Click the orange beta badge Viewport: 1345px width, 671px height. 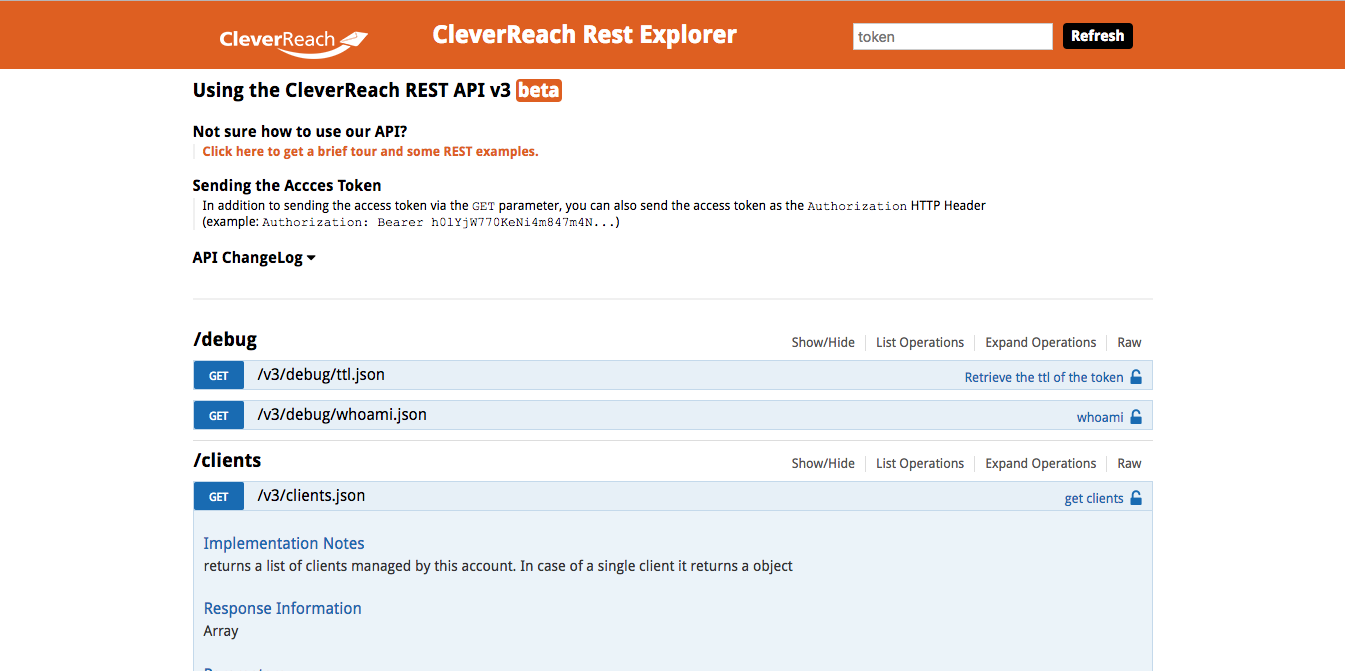pos(539,91)
